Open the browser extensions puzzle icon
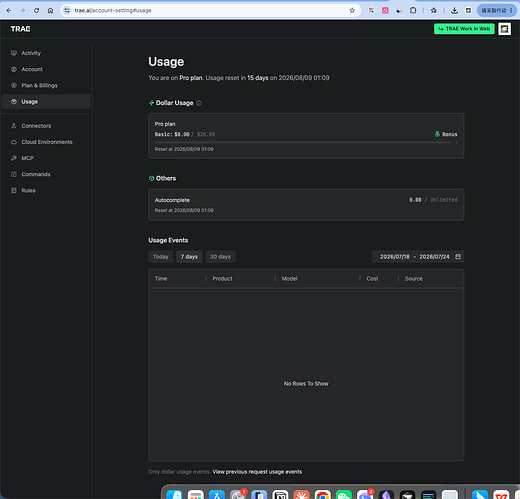The height and width of the screenshot is (499, 520). tap(413, 10)
